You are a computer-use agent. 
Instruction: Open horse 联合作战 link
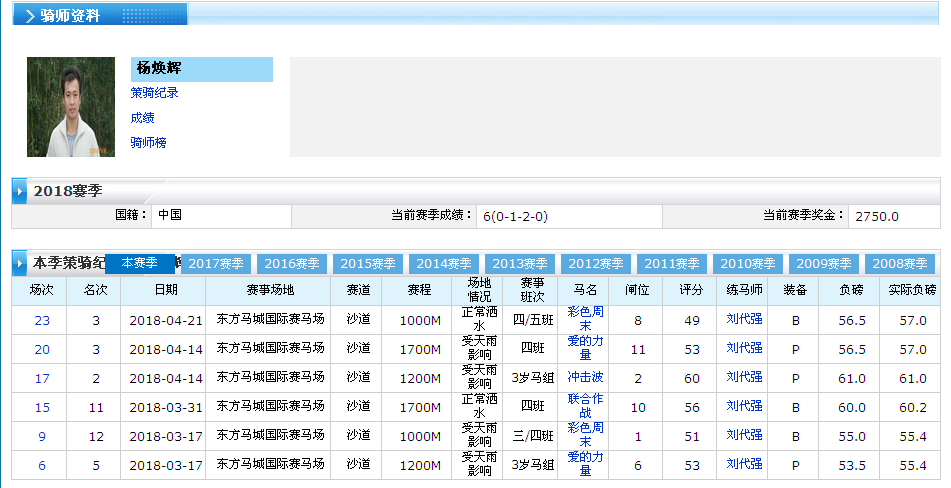585,406
